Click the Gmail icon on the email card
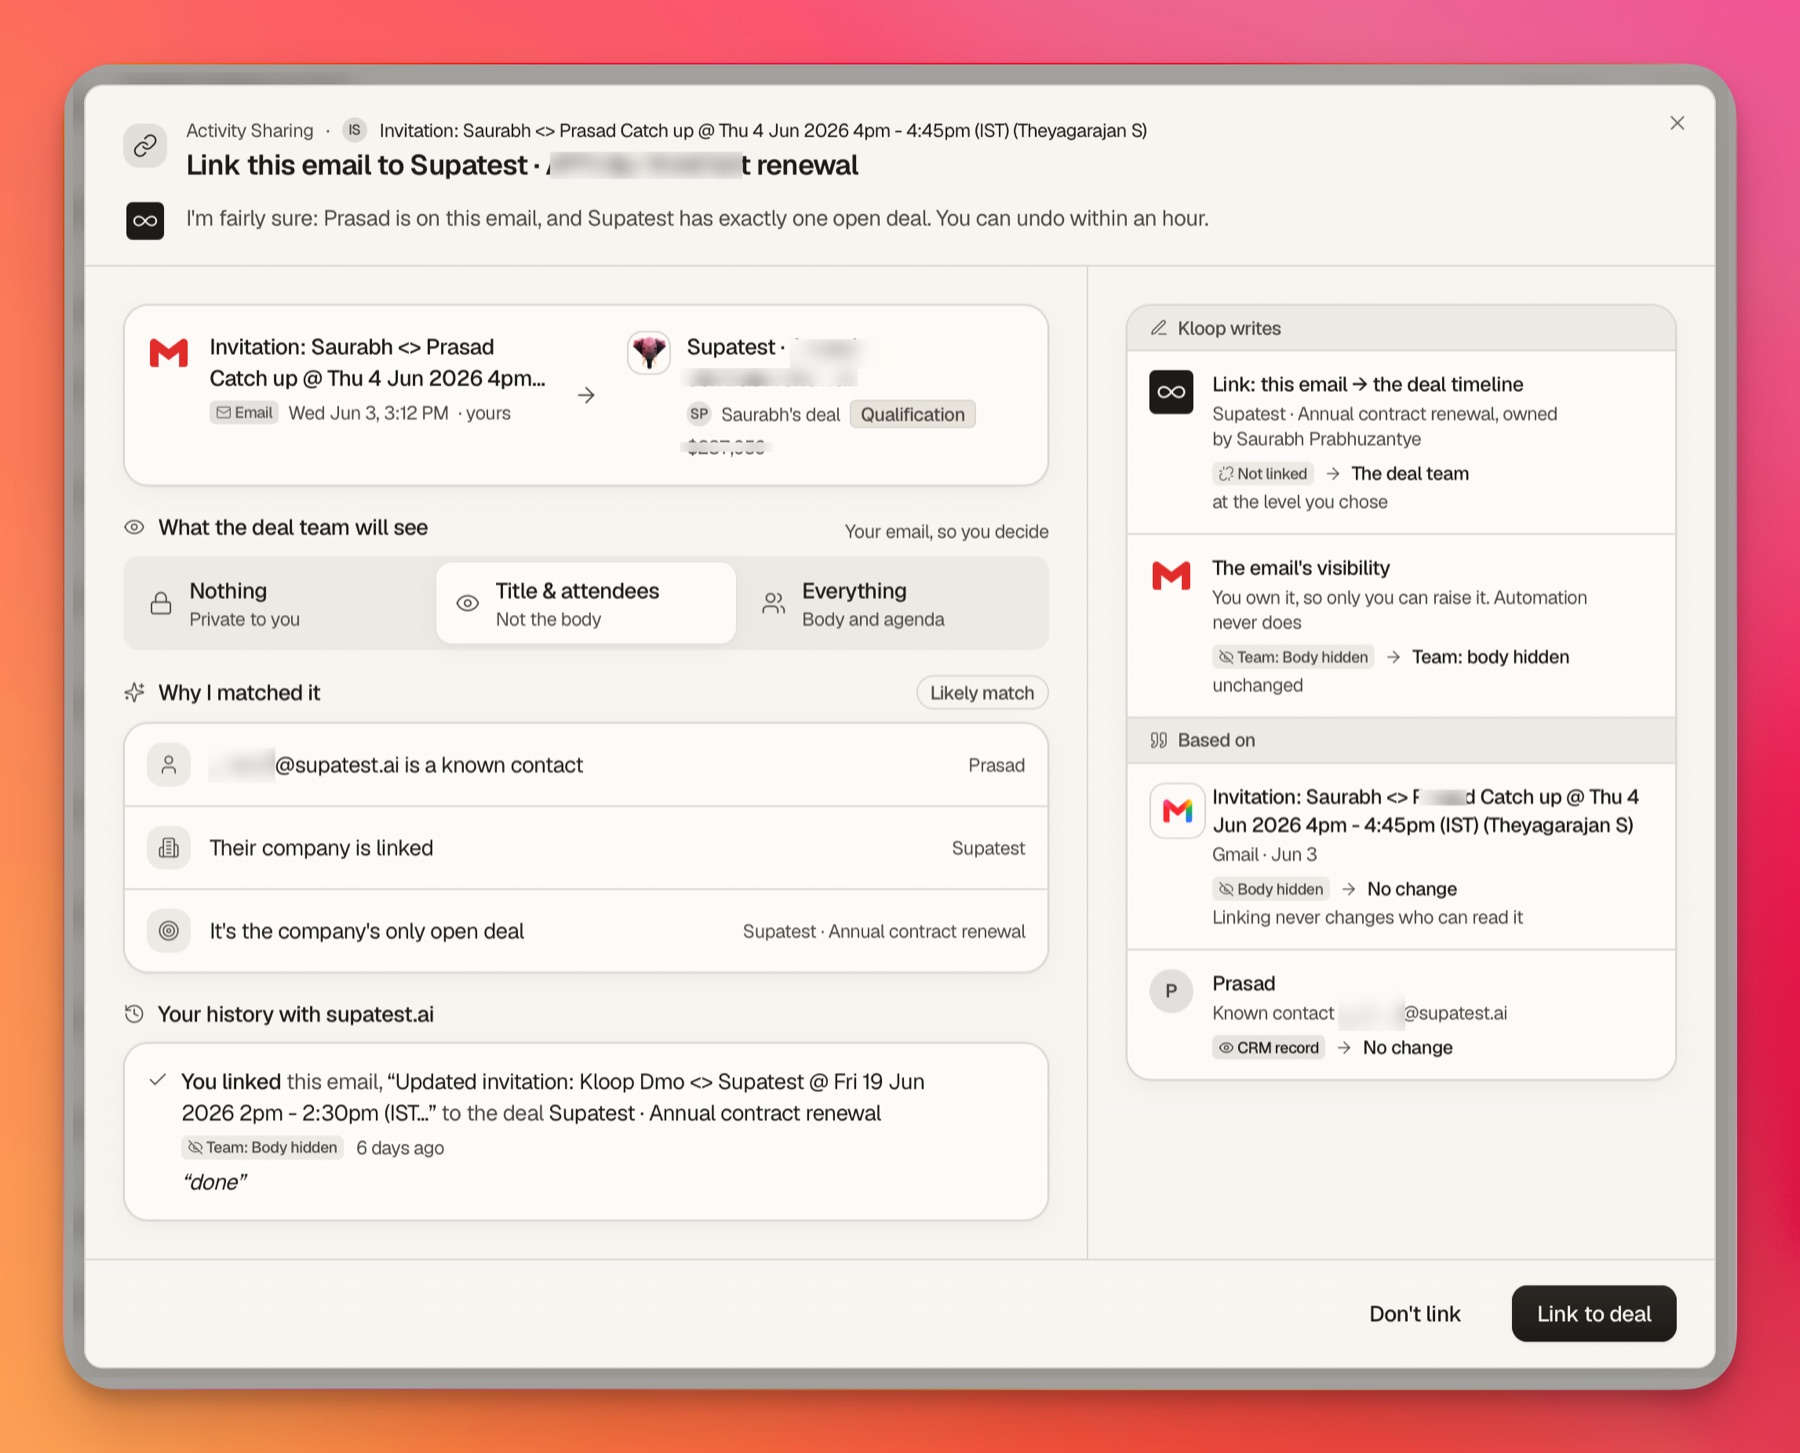The height and width of the screenshot is (1453, 1800). [169, 353]
